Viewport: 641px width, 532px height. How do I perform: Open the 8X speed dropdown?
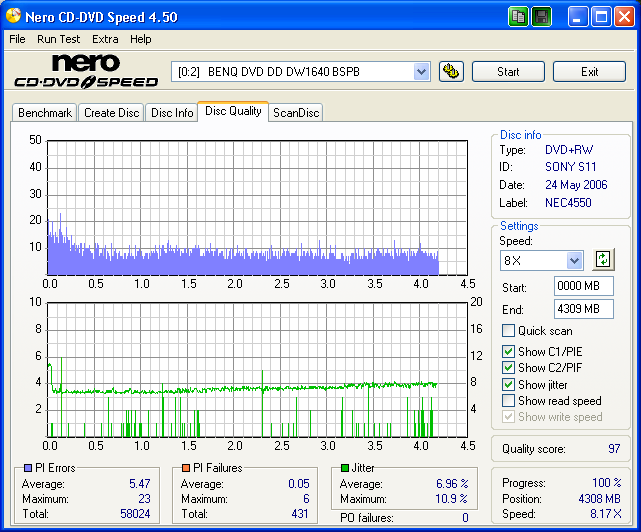574,260
